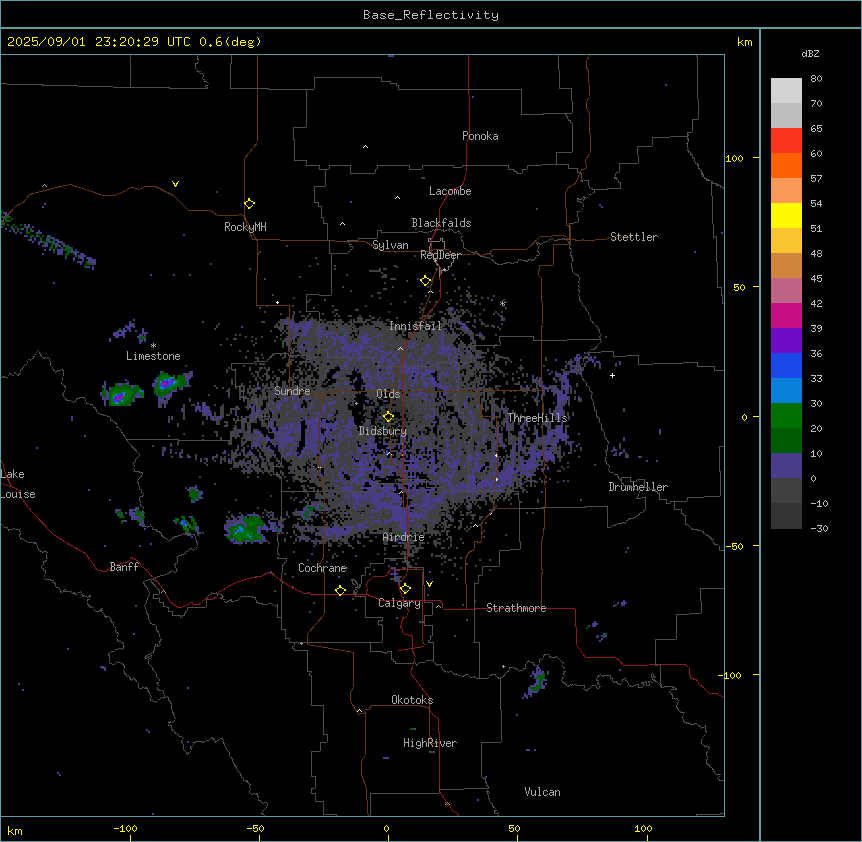Select the yellow diamond marker south of Cochrane

pyautogui.click(x=340, y=591)
